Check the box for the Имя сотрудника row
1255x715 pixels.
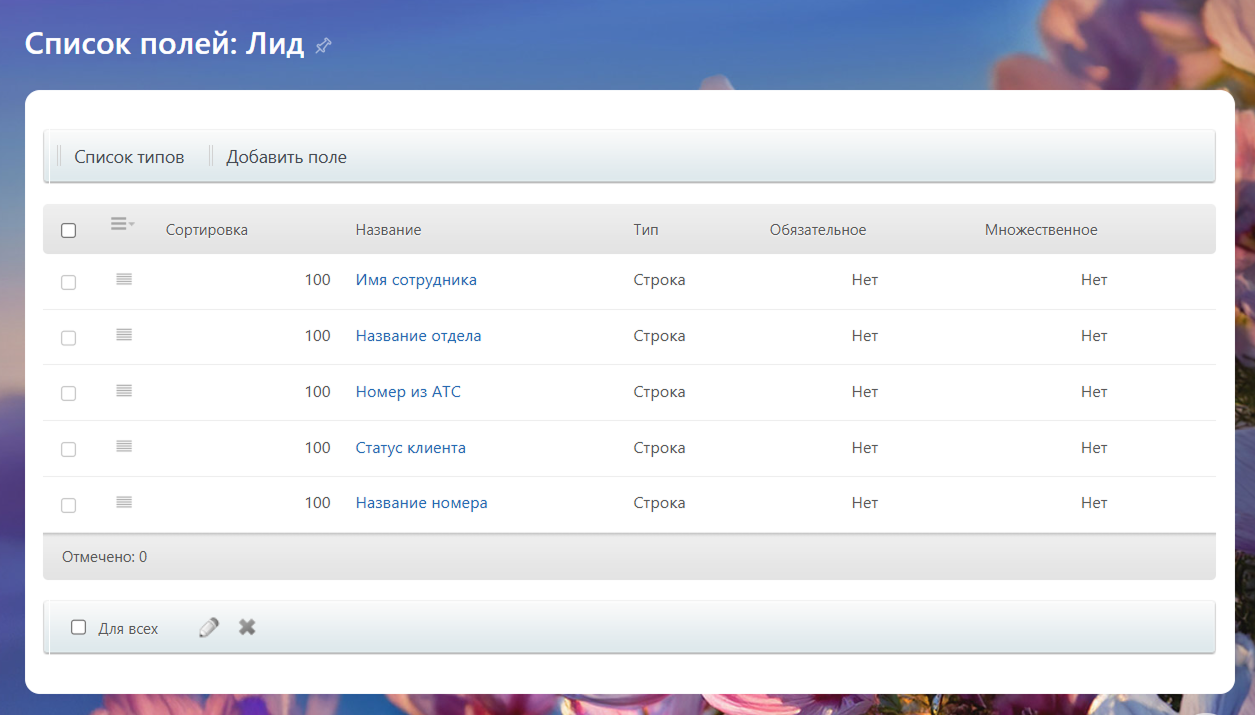click(69, 283)
